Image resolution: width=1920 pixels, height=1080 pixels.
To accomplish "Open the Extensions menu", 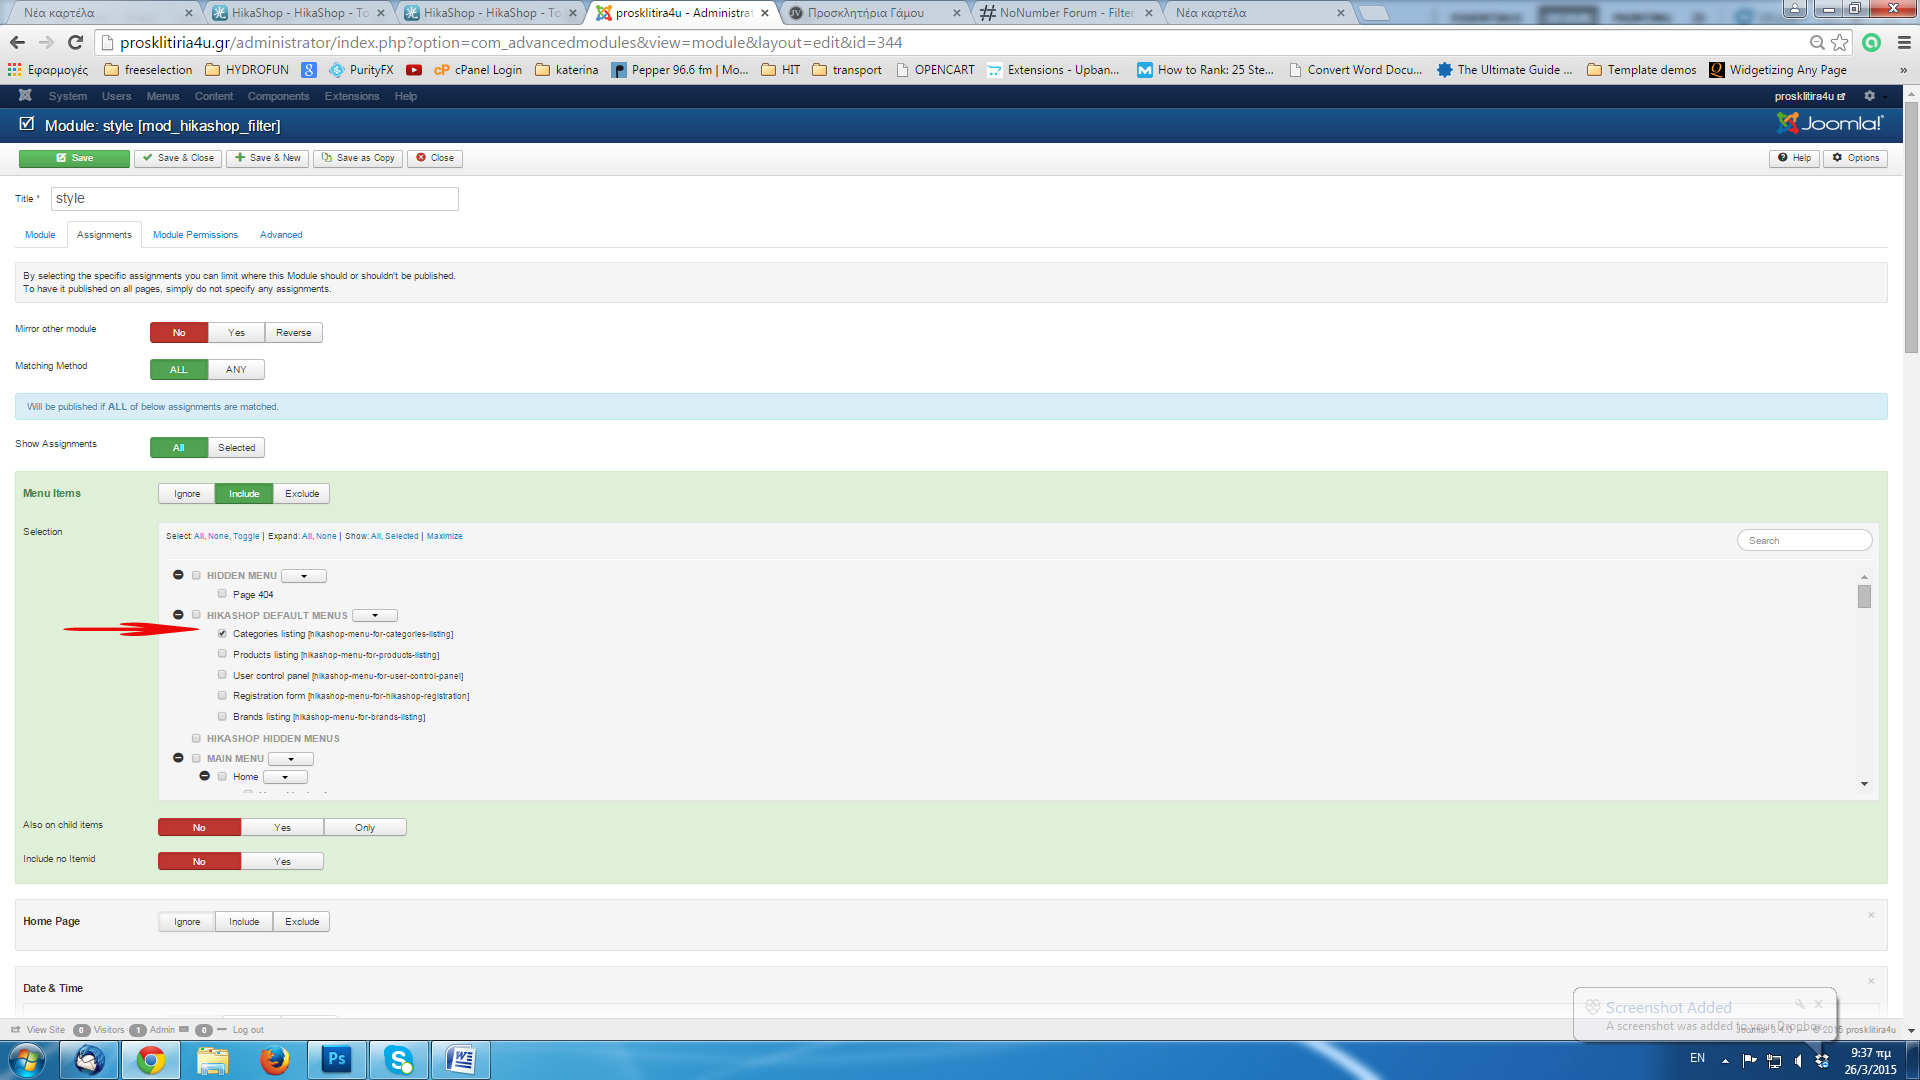I will 351,96.
